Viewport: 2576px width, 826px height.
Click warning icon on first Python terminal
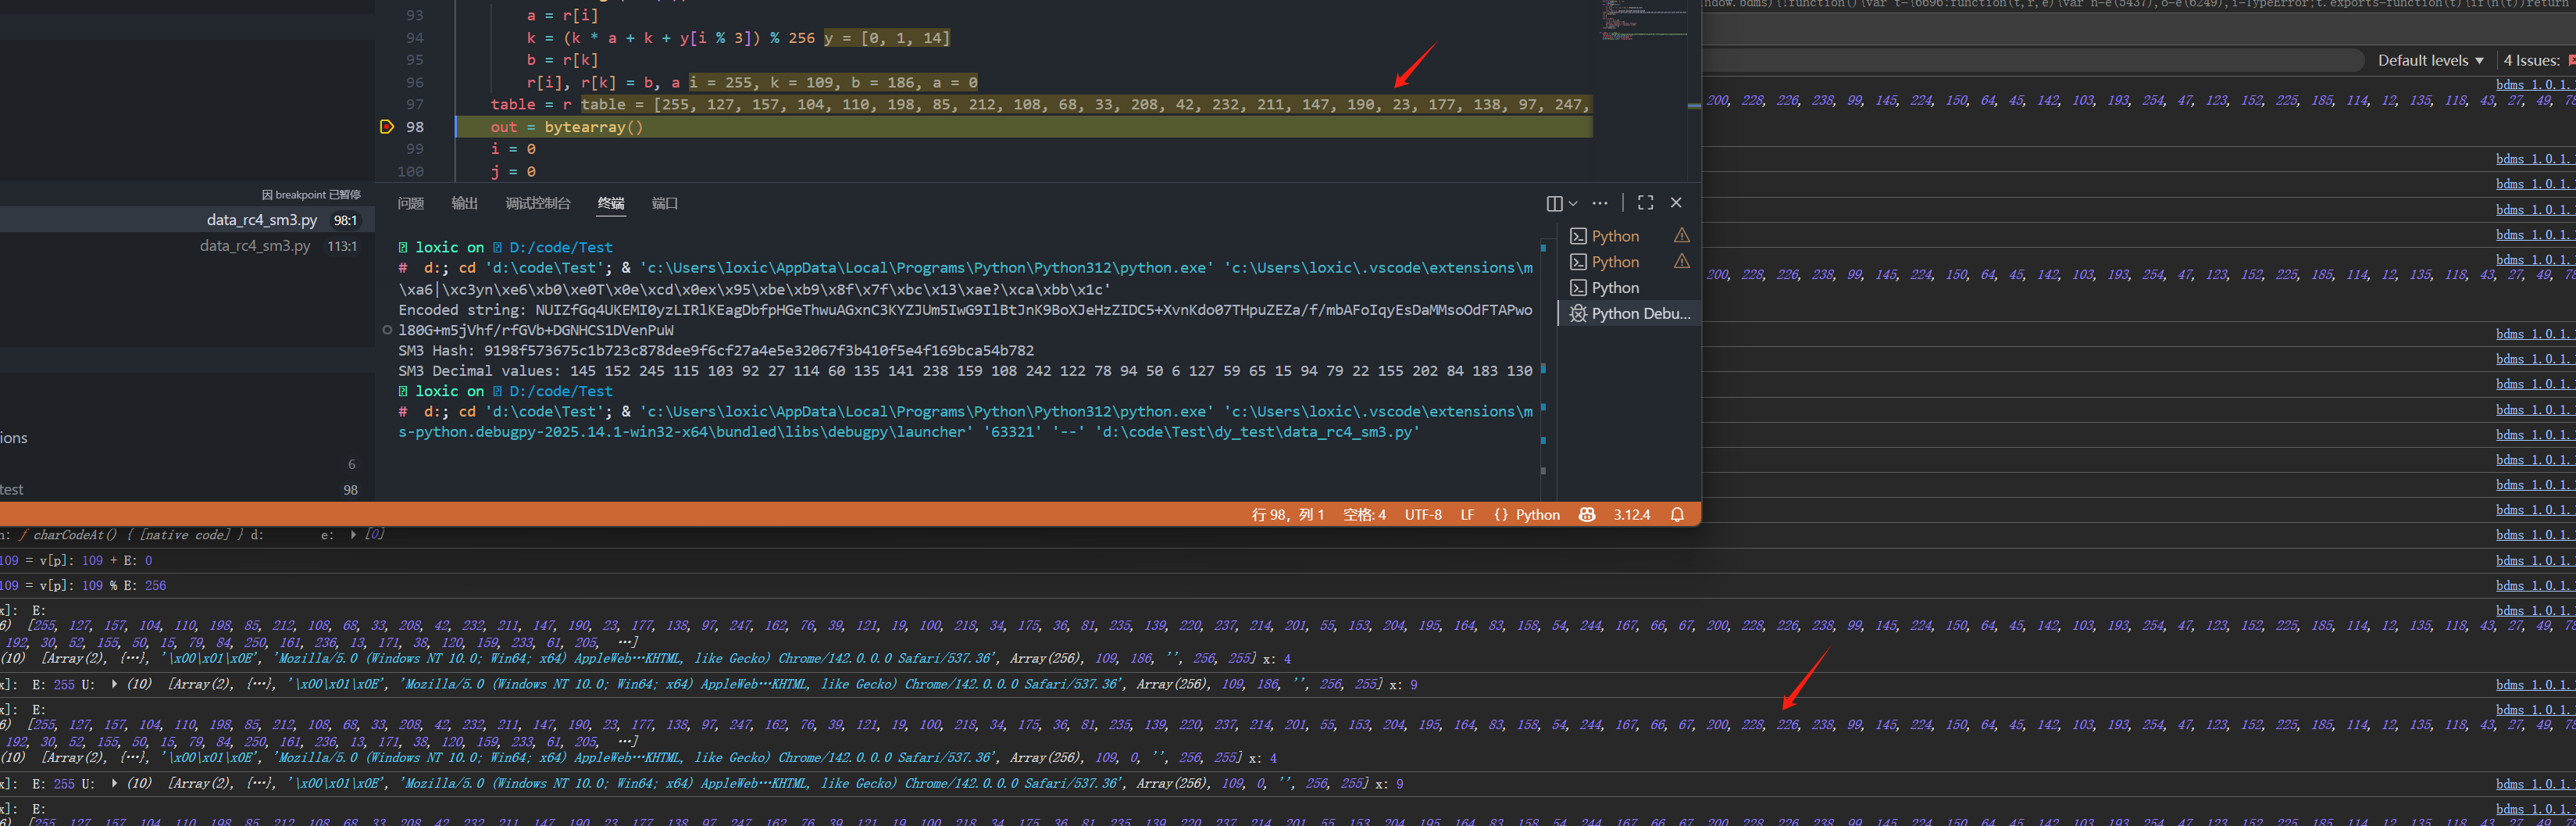point(1682,236)
